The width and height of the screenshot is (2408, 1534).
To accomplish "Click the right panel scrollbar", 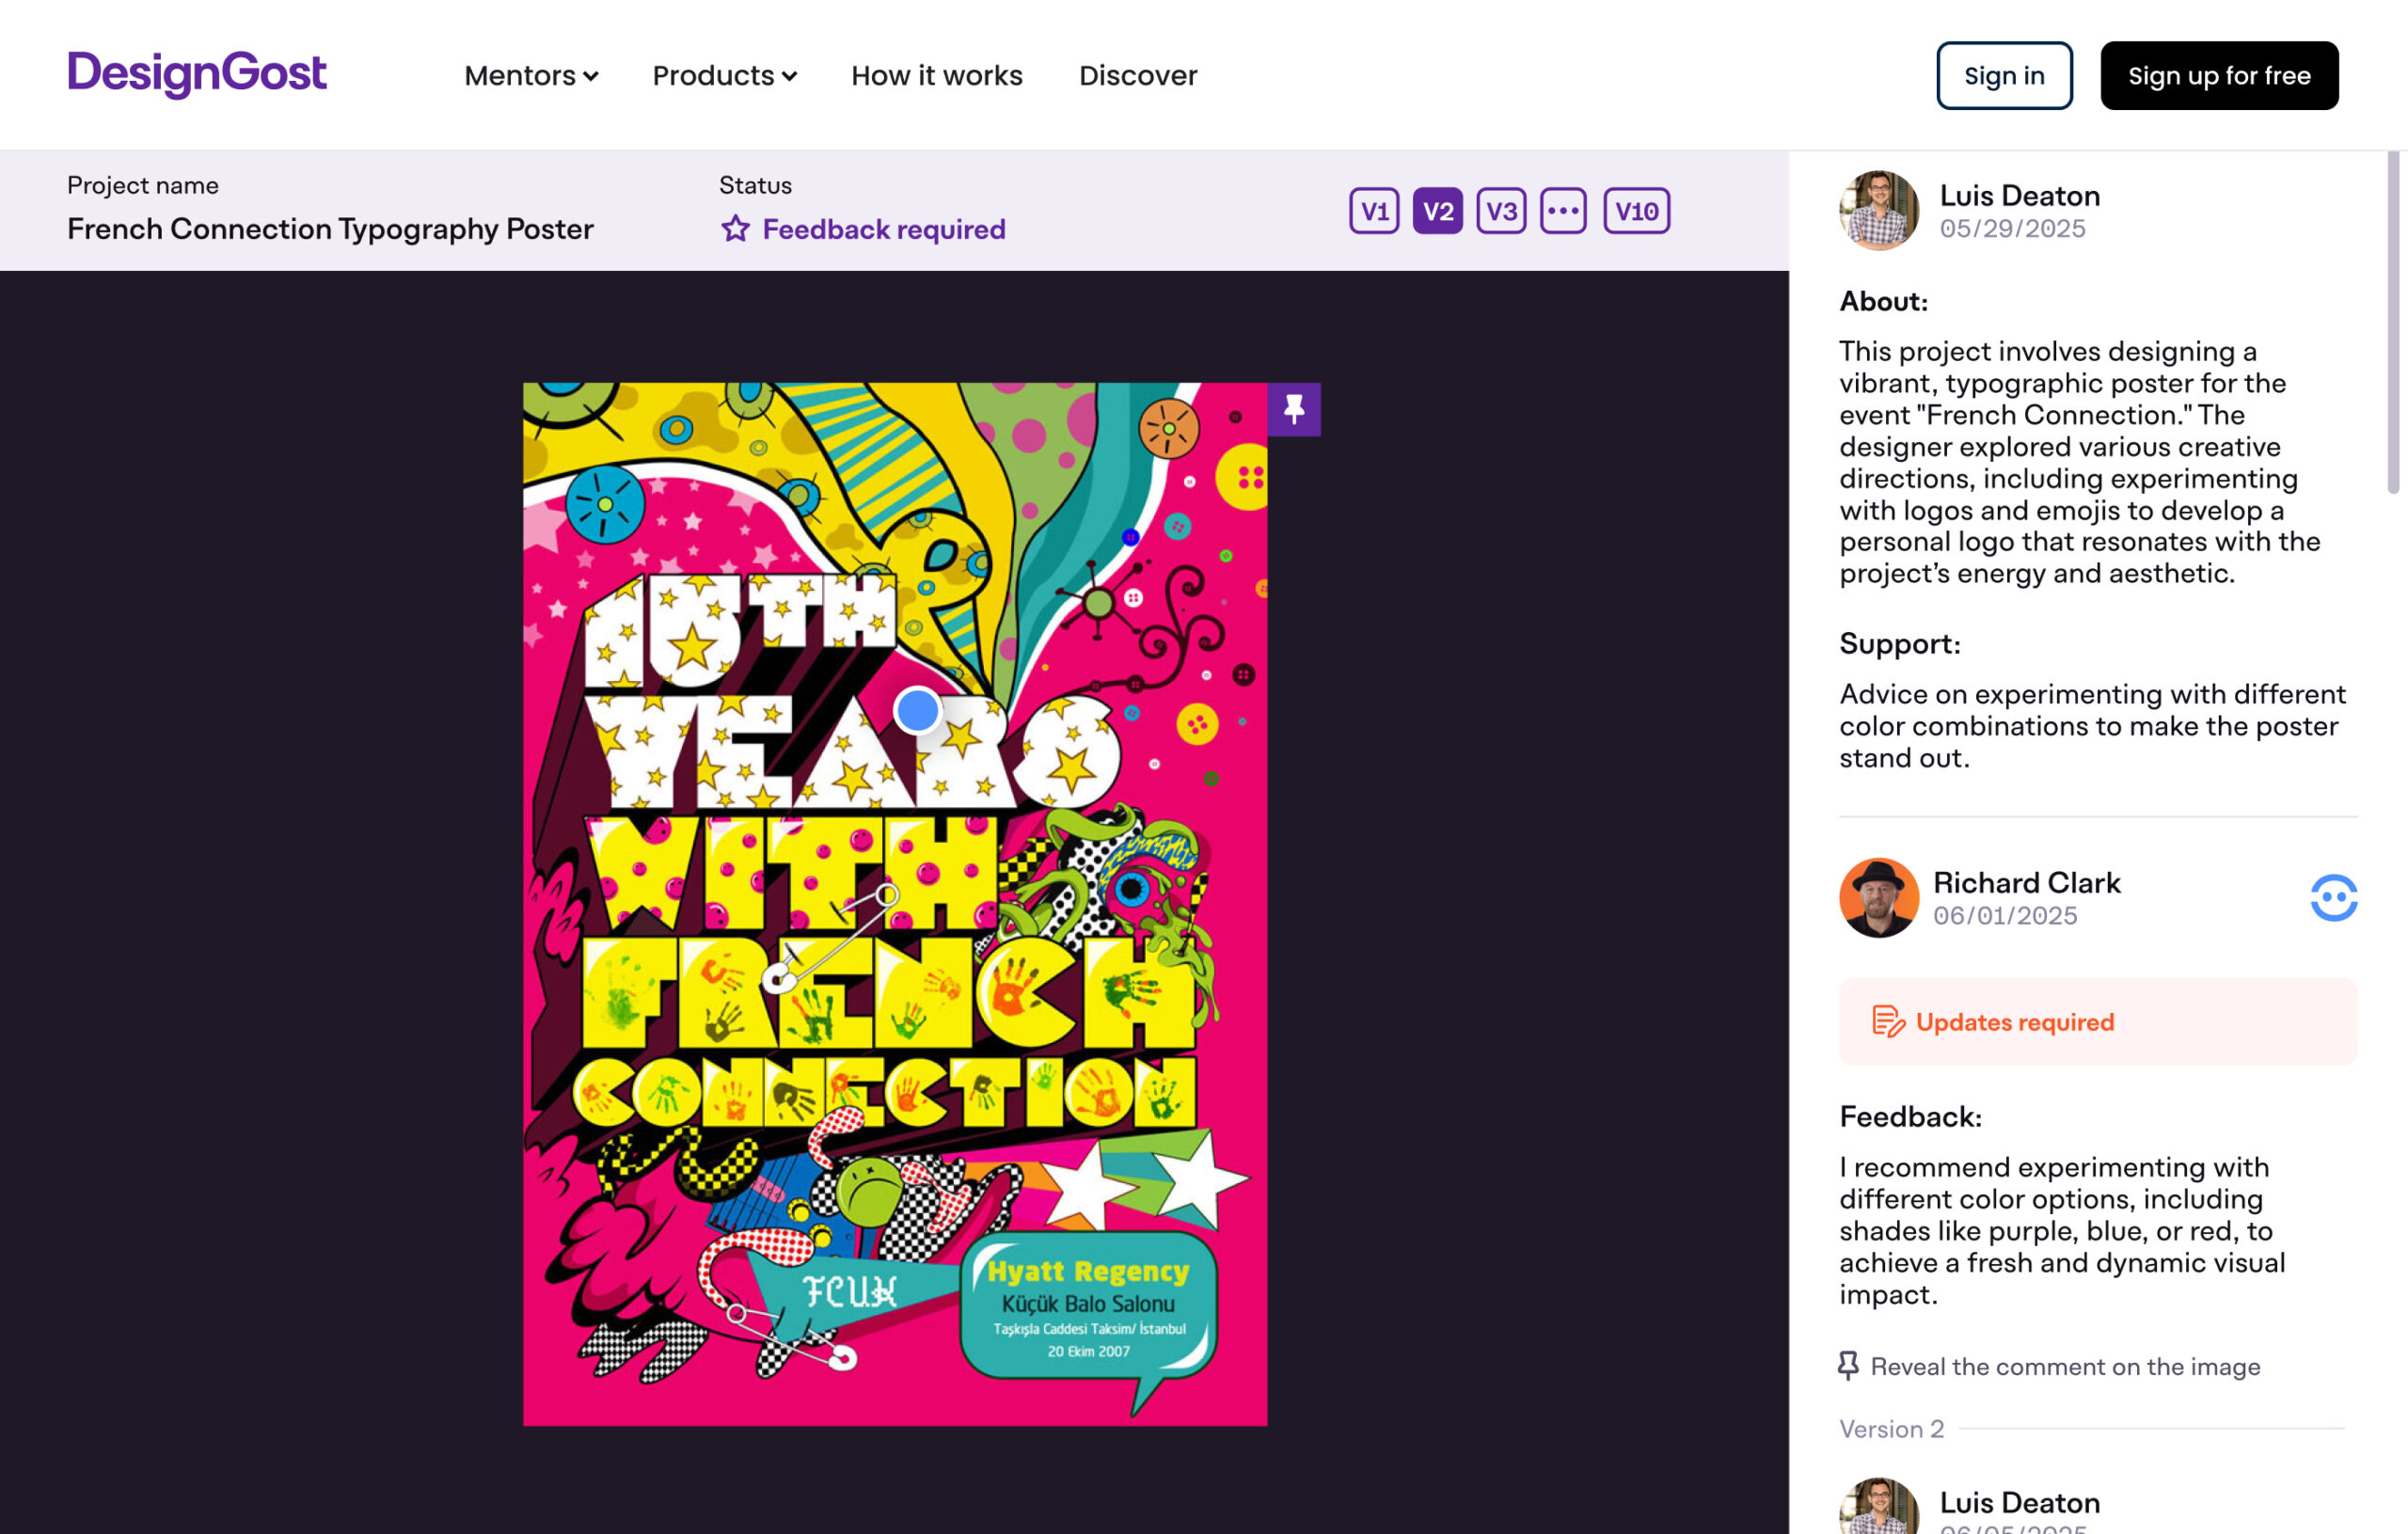I will point(2392,320).
